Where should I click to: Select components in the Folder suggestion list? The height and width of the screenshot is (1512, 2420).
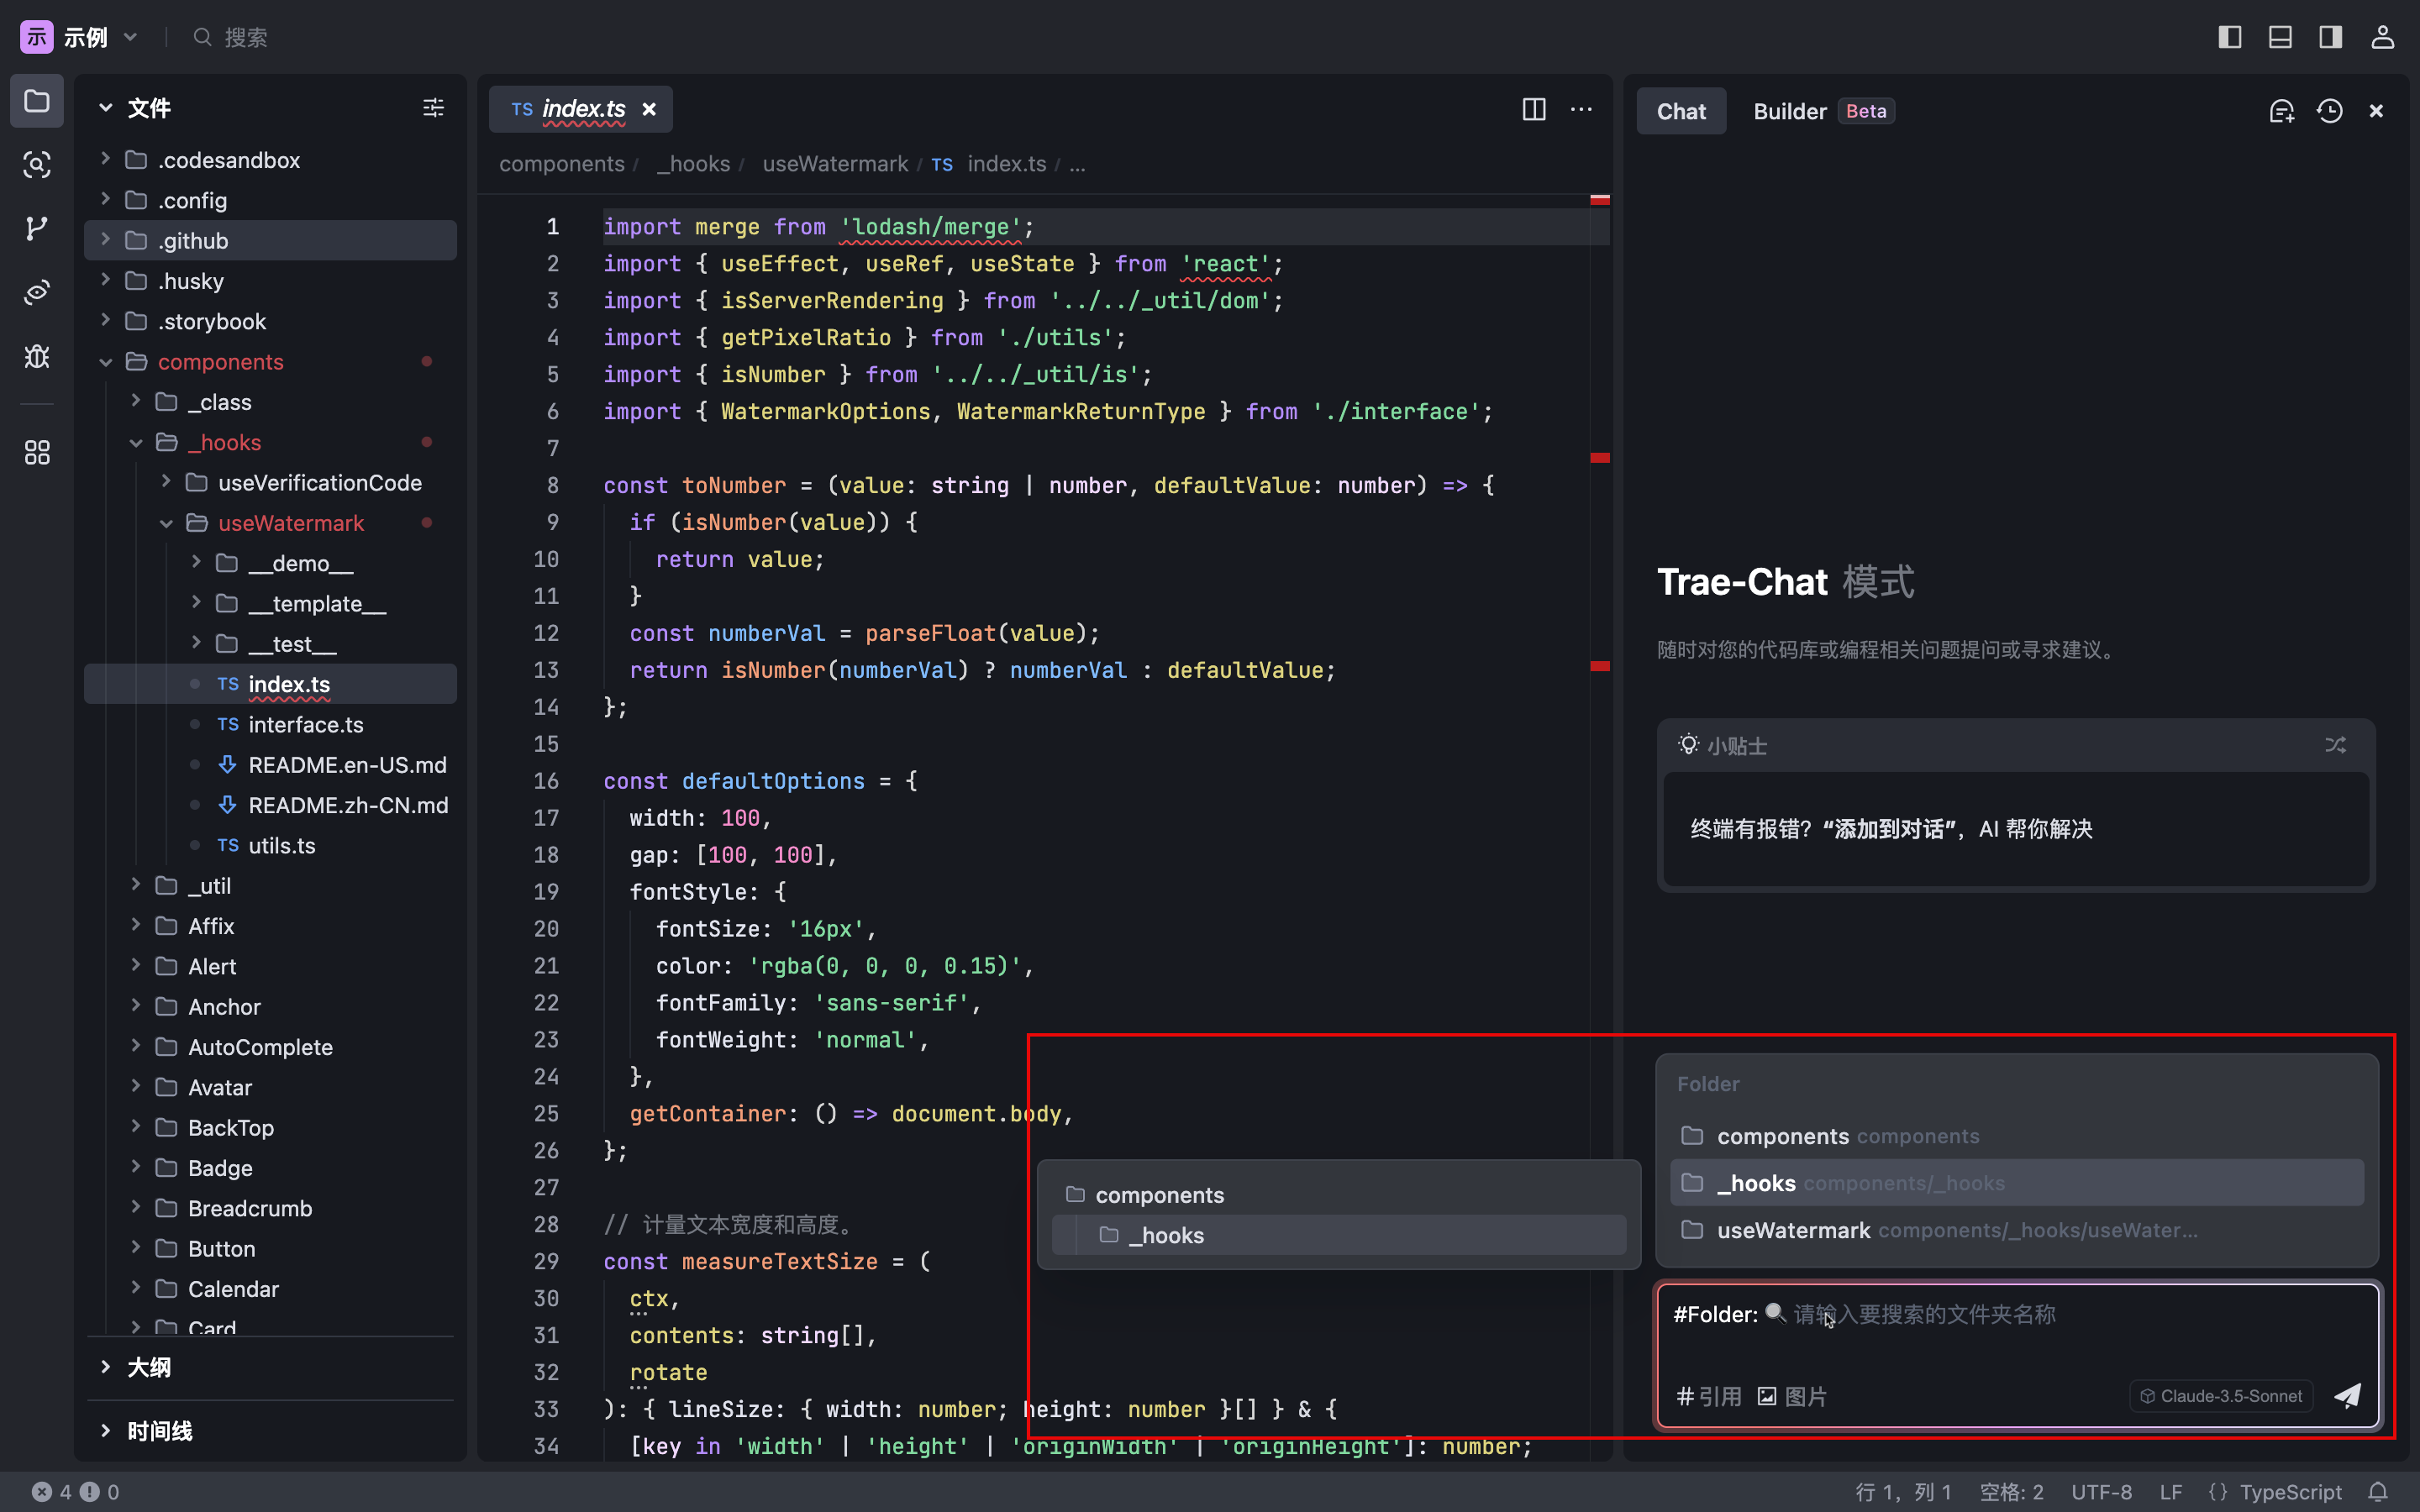pos(2017,1136)
